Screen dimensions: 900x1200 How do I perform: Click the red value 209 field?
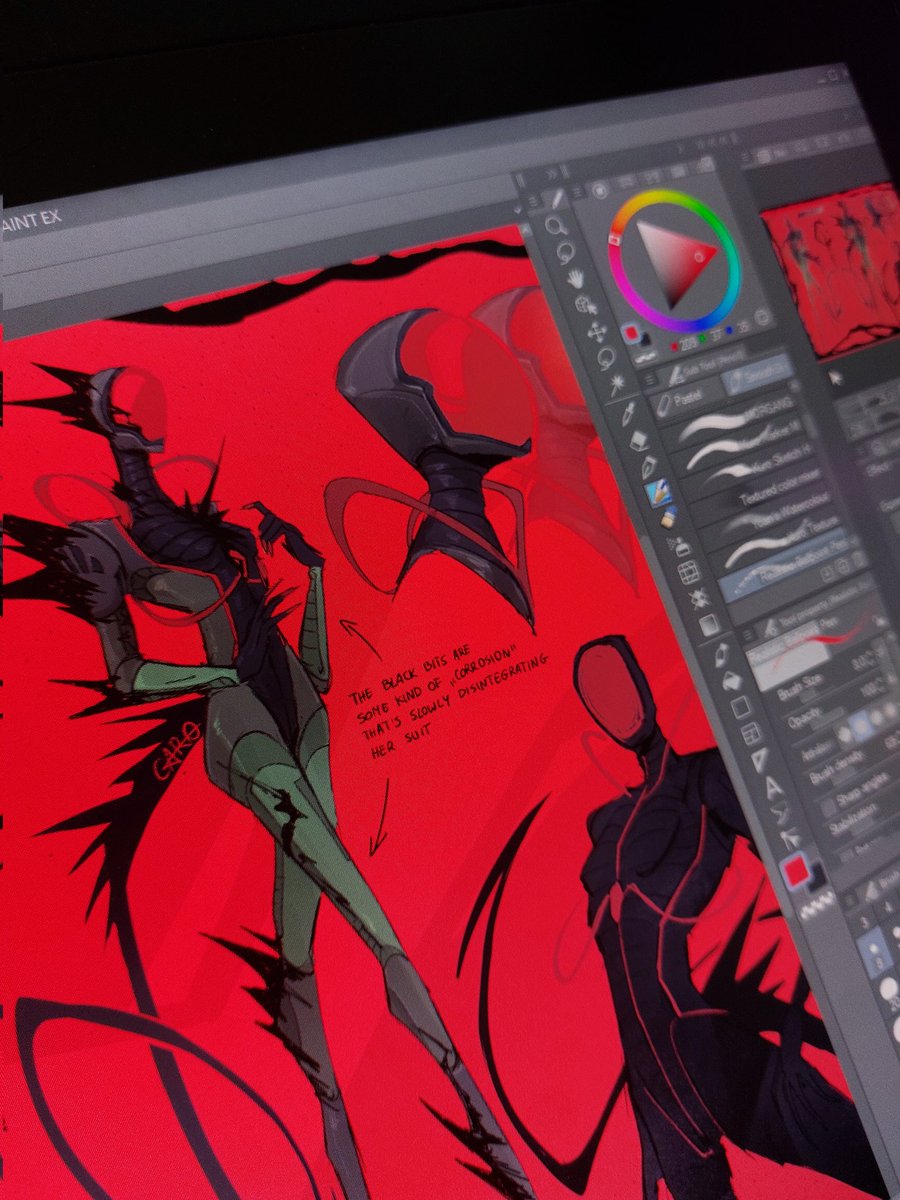coord(689,344)
